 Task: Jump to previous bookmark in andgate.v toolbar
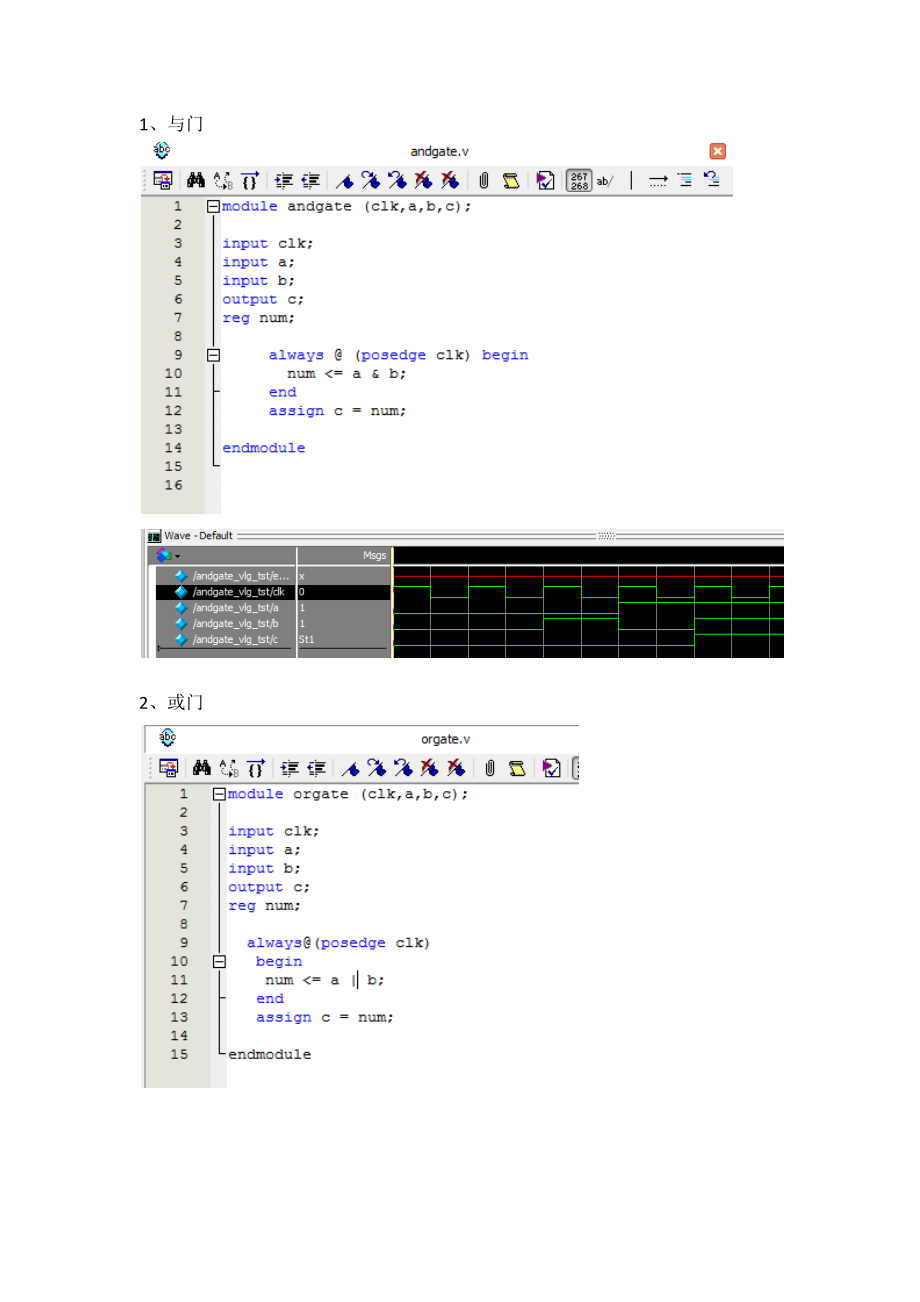tap(397, 181)
